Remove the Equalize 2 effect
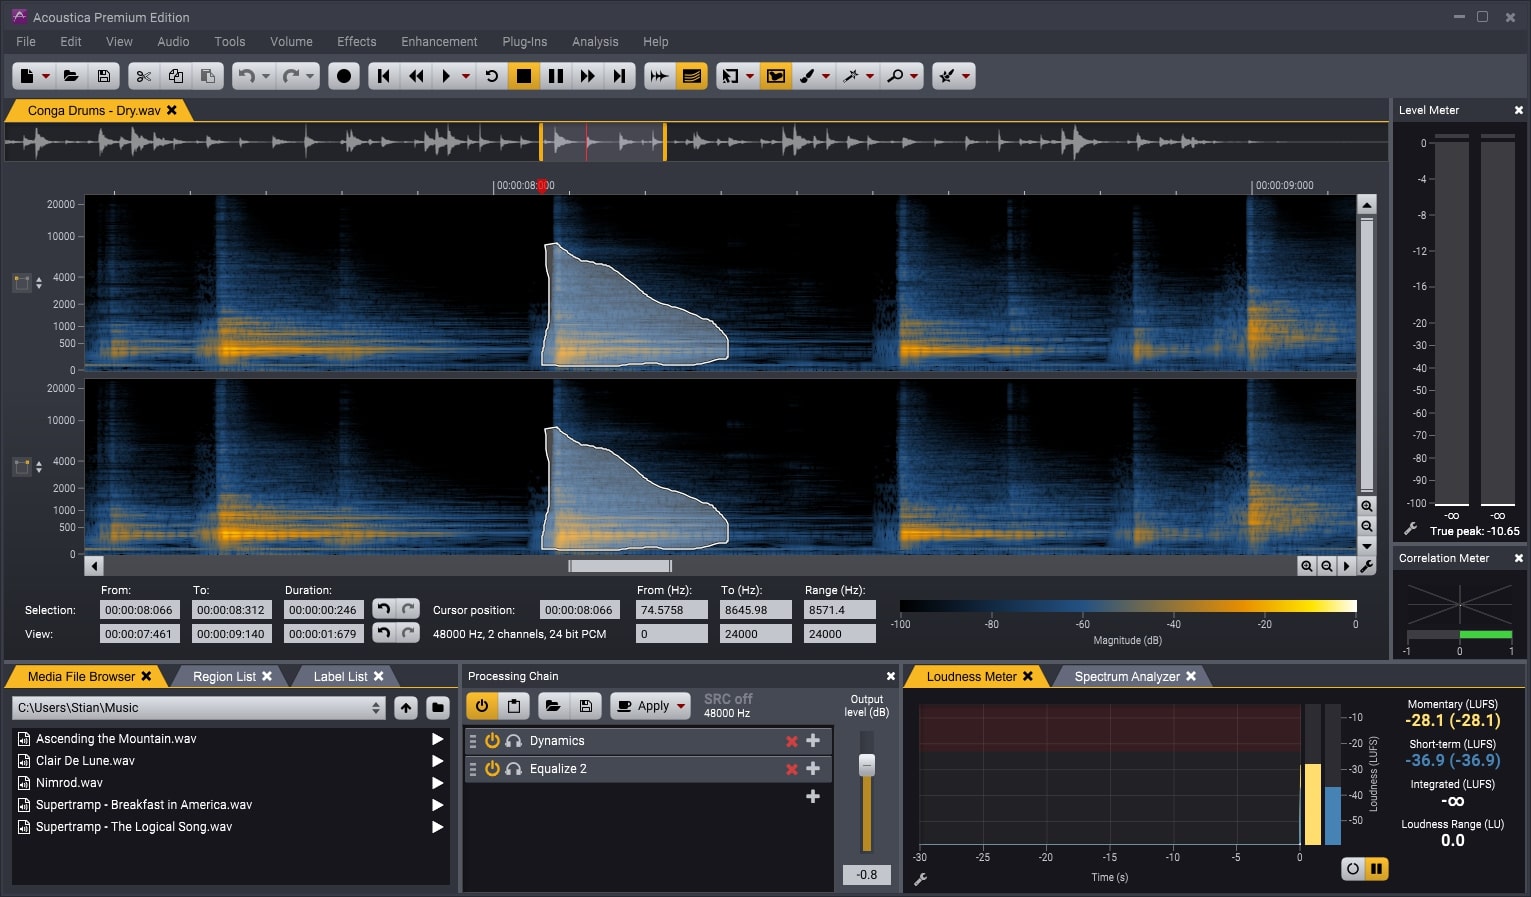1531x897 pixels. click(x=791, y=768)
